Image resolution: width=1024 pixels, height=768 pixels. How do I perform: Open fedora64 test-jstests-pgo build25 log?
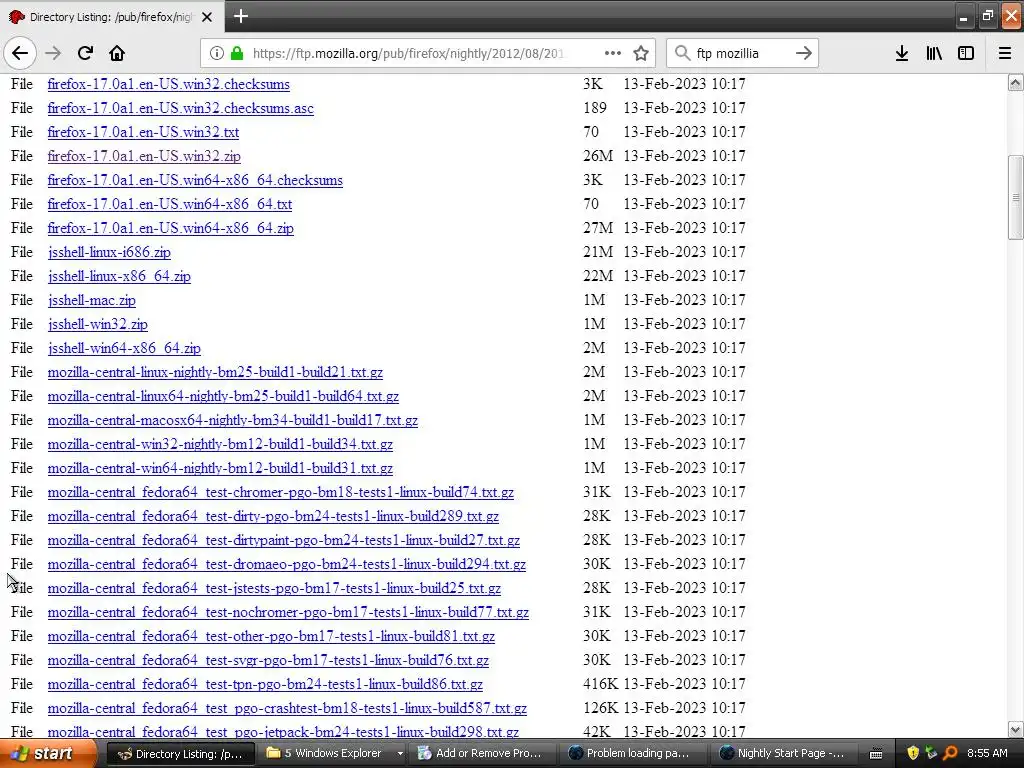click(274, 588)
